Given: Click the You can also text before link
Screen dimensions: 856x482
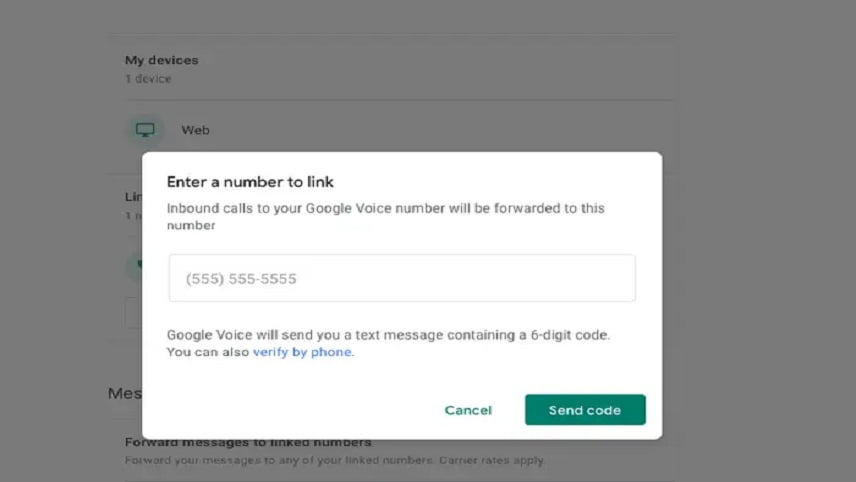Looking at the screenshot, I should 208,352.
